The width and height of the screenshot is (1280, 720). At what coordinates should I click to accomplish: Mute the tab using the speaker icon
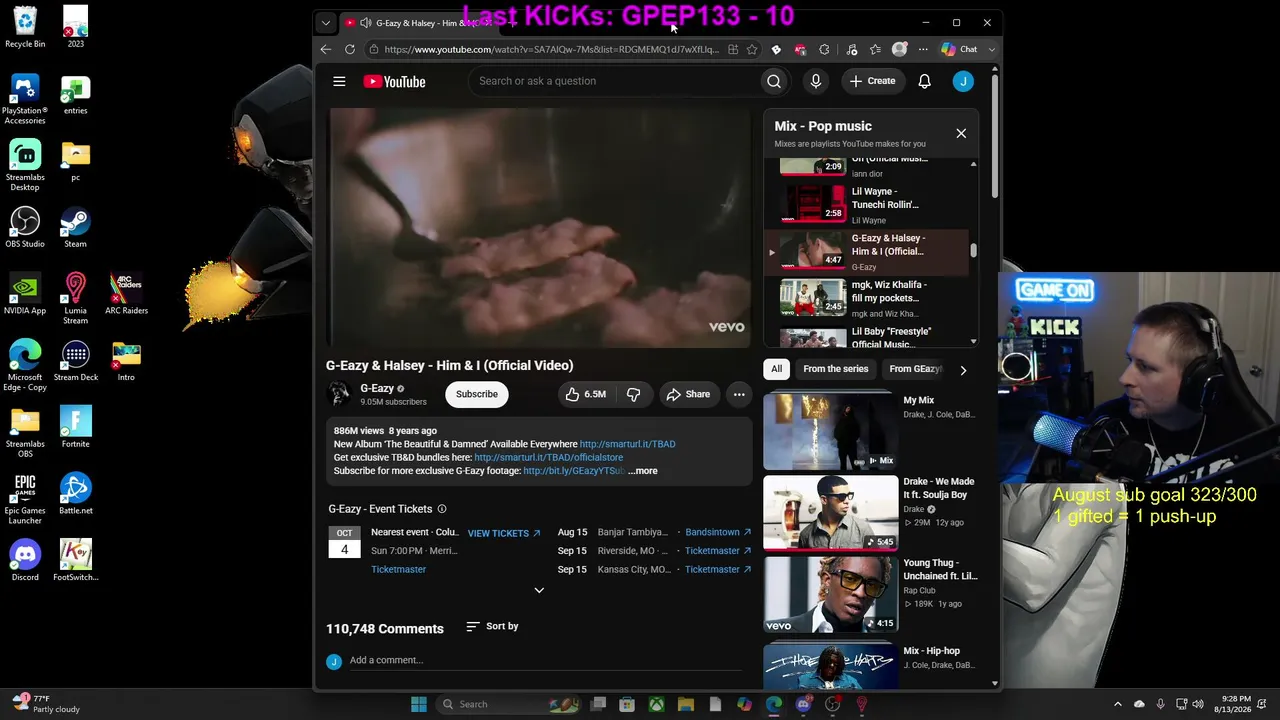pos(365,23)
